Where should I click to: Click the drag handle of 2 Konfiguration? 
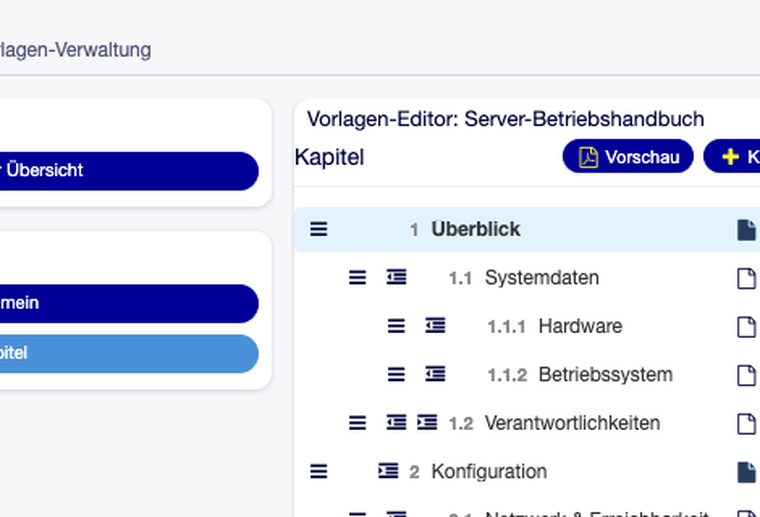click(x=318, y=471)
